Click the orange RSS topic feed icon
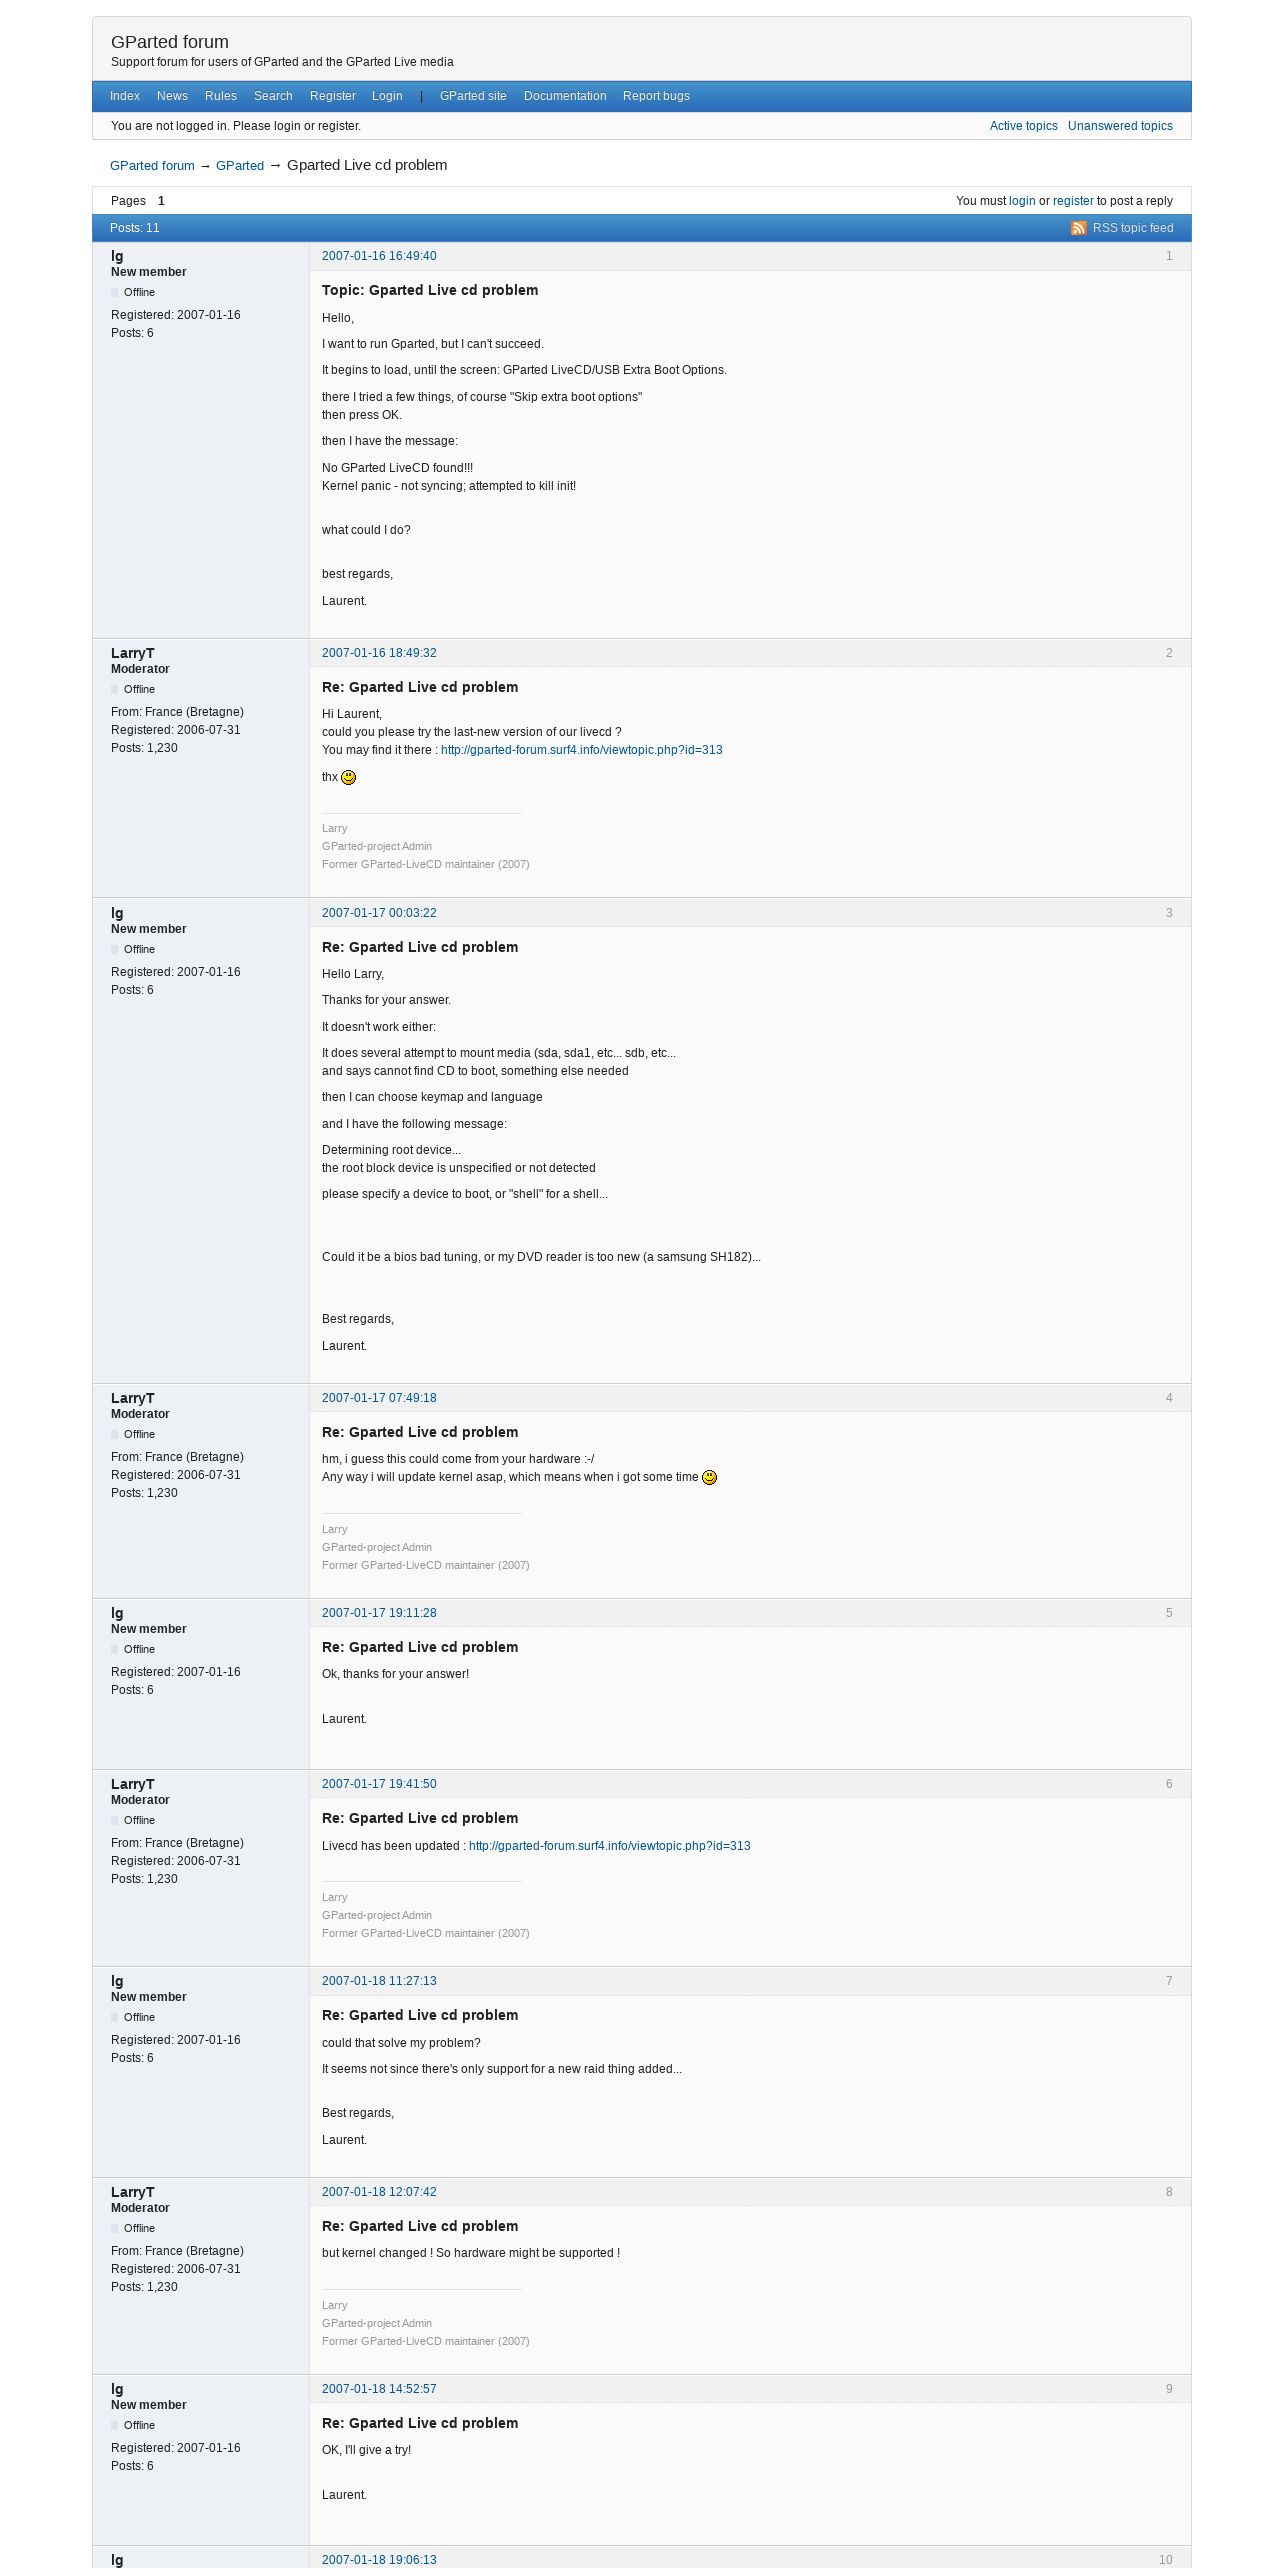 [x=1078, y=228]
